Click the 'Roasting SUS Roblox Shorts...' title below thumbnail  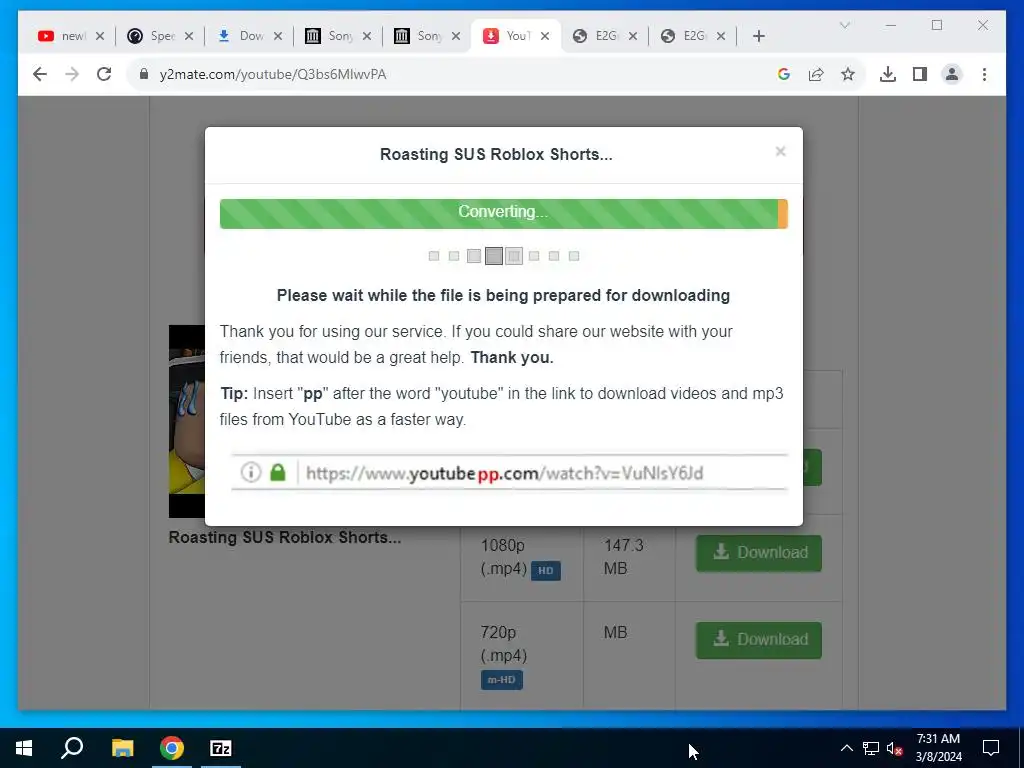pos(285,537)
